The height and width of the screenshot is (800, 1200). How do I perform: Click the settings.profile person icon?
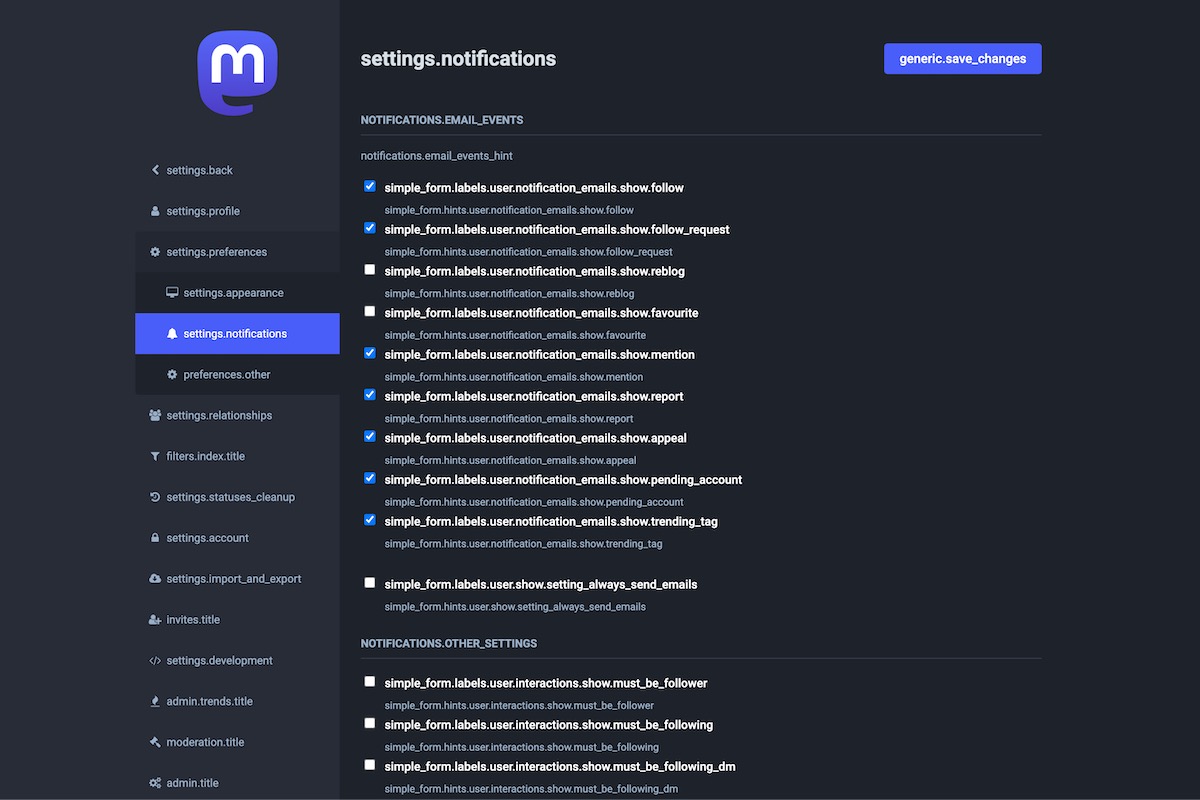(x=155, y=211)
